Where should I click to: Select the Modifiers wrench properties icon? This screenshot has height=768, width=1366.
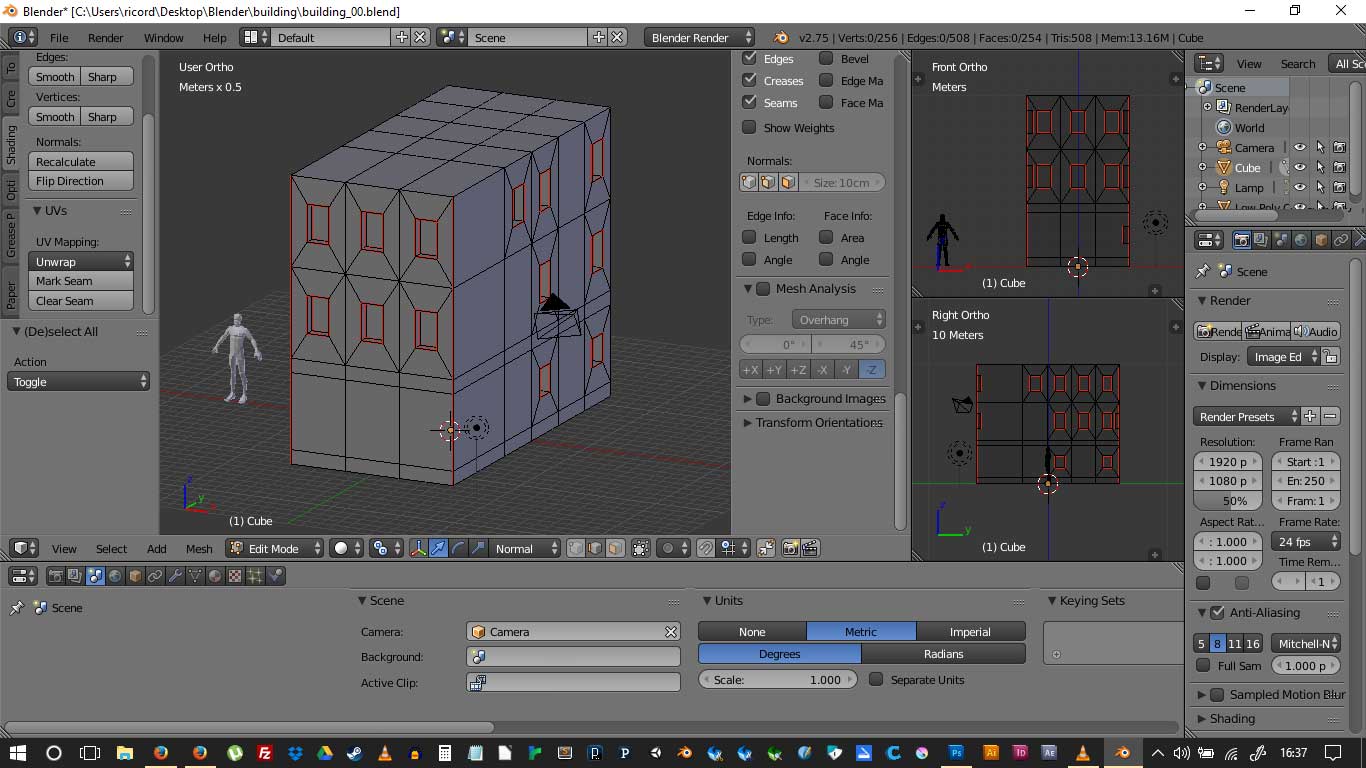point(175,576)
